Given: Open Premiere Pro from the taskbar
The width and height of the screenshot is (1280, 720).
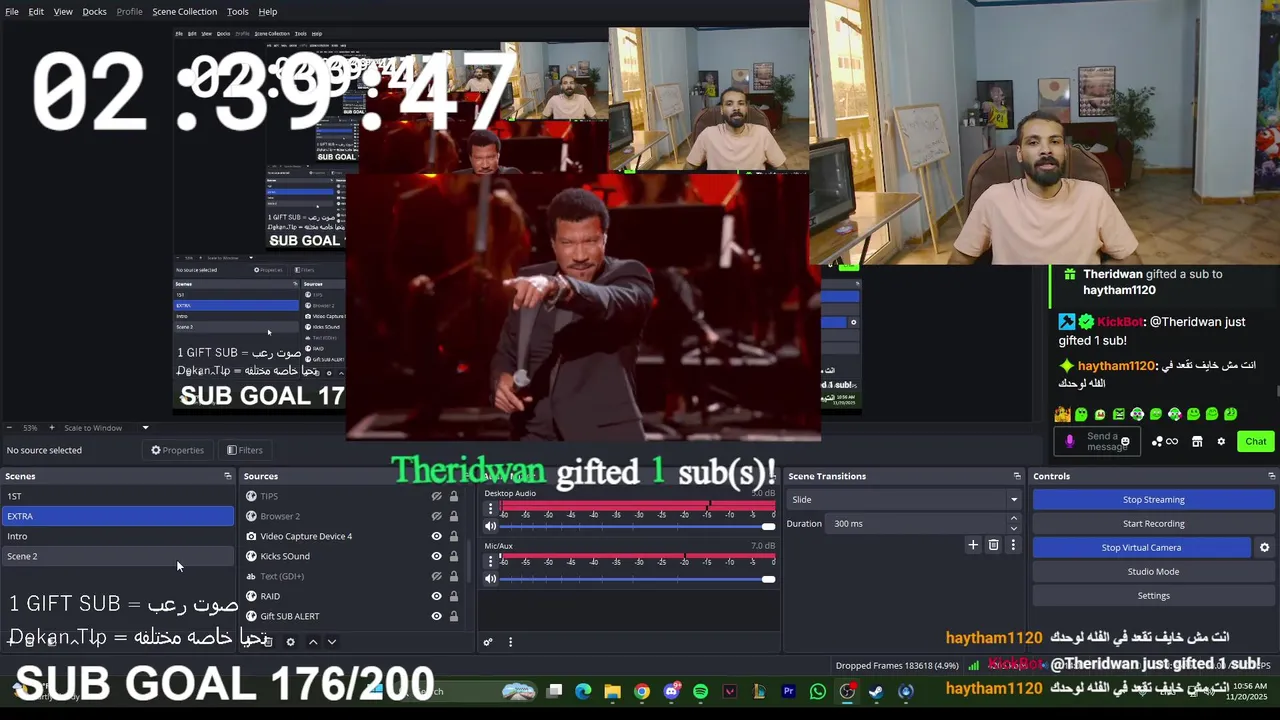Looking at the screenshot, I should [788, 691].
